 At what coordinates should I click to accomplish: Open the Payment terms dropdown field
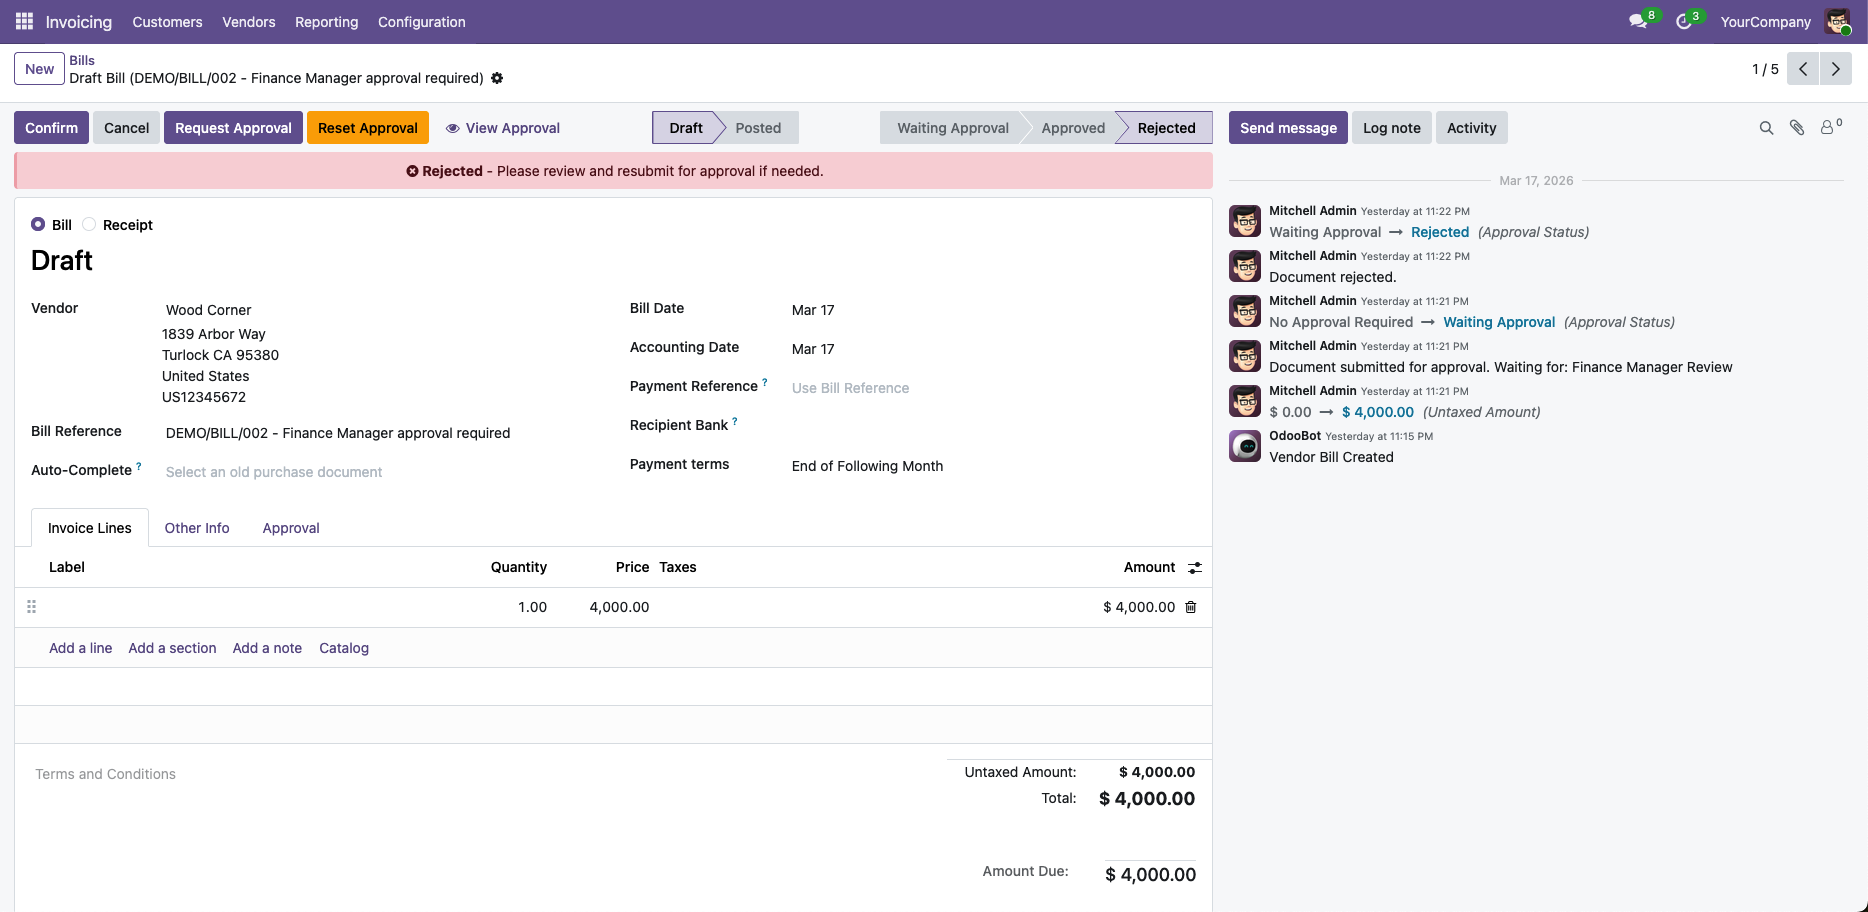pyautogui.click(x=867, y=466)
